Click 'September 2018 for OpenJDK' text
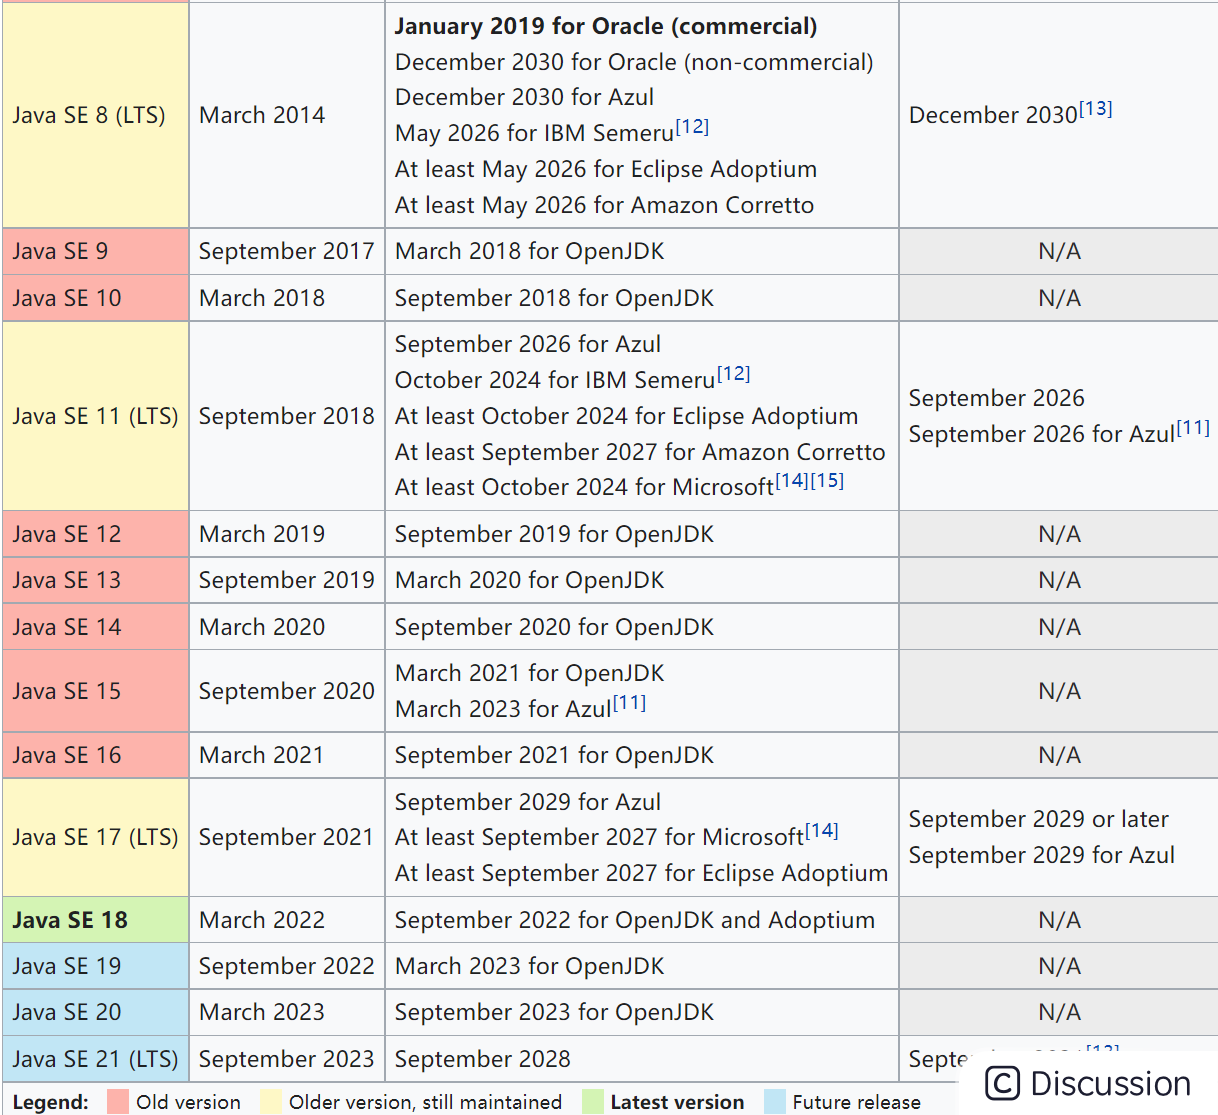Image resolution: width=1218 pixels, height=1115 pixels. coord(555,298)
